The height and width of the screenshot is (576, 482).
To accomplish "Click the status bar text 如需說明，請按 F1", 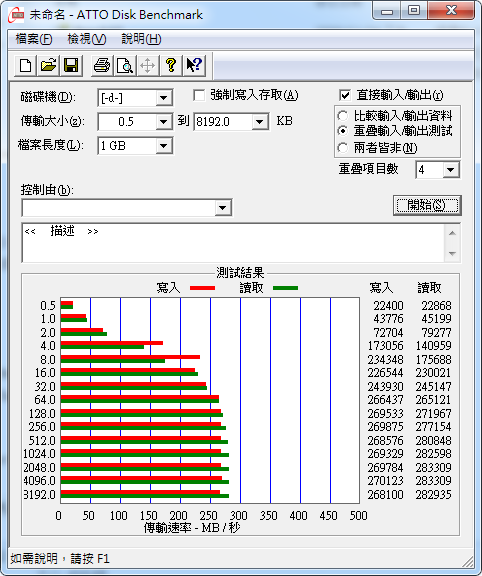I will tap(60, 559).
